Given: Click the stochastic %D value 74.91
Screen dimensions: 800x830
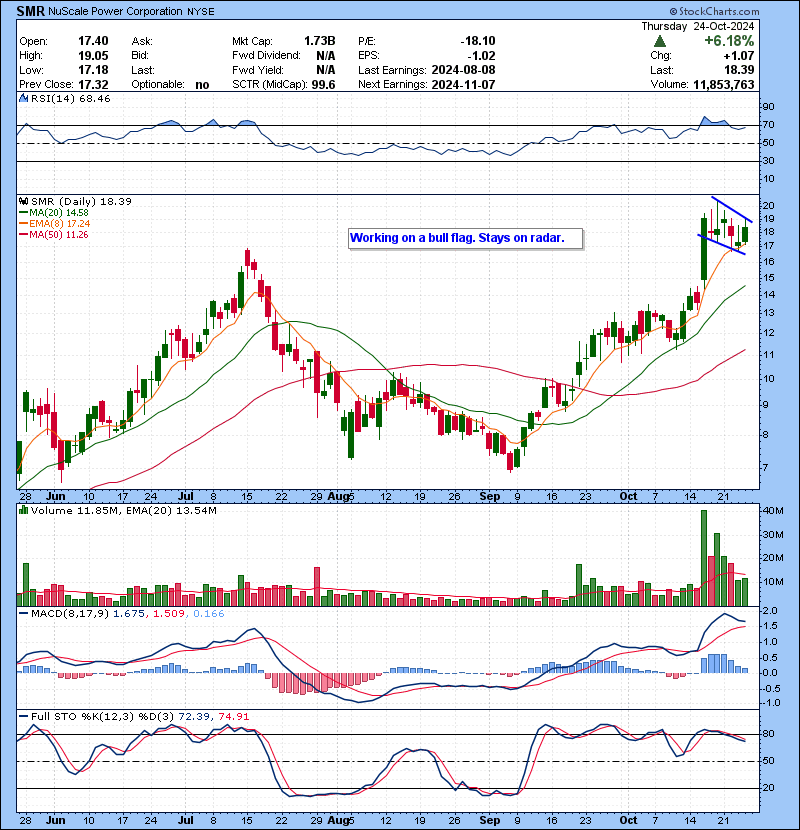Looking at the screenshot, I should point(233,716).
